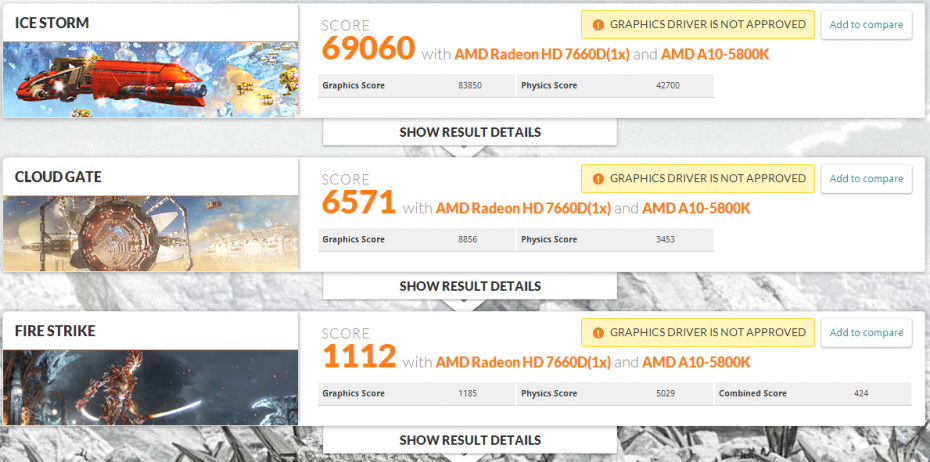
Task: Show result details for Cloud Gate
Action: pyautogui.click(x=470, y=286)
